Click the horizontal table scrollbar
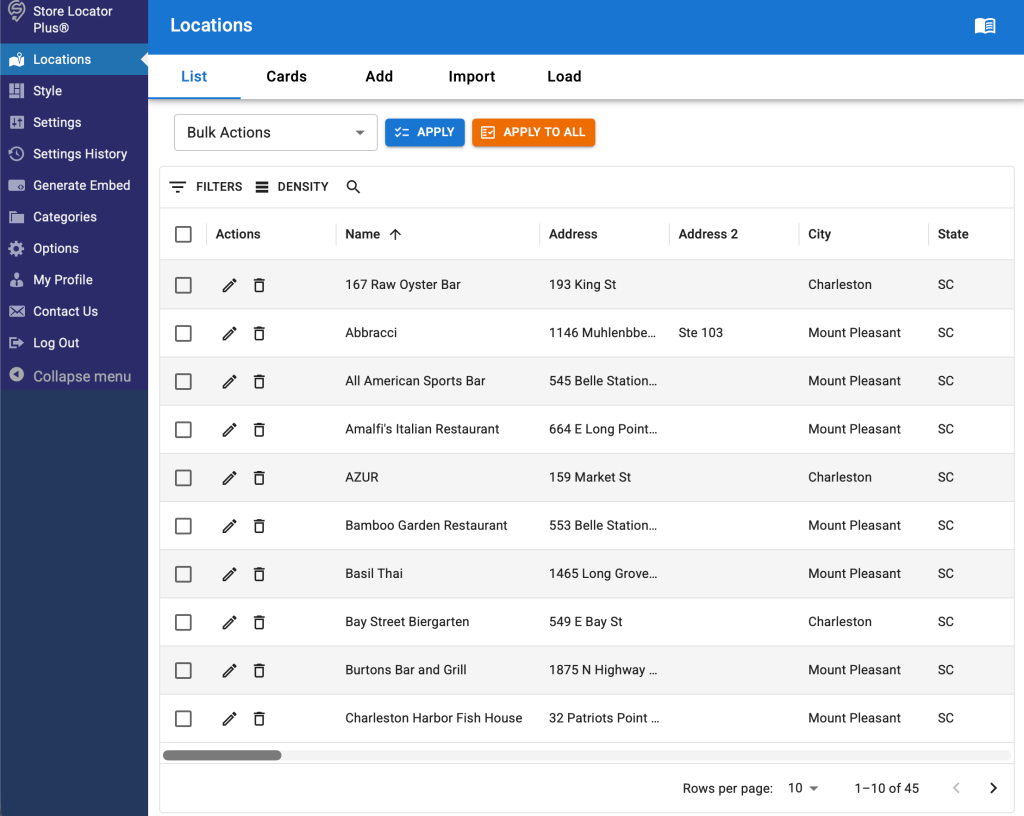The height and width of the screenshot is (816, 1024). 222,755
